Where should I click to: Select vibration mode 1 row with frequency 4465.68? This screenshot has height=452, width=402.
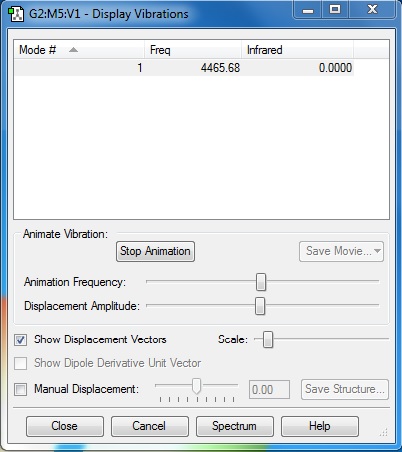pyautogui.click(x=184, y=68)
